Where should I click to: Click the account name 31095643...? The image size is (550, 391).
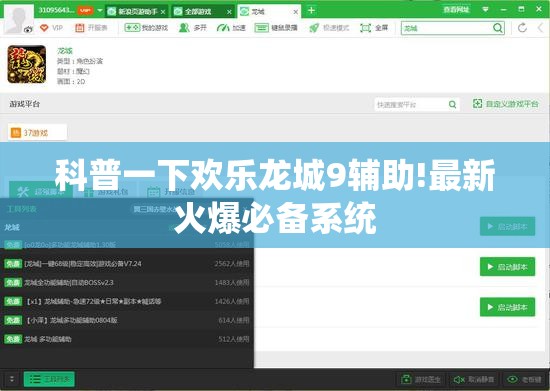(x=56, y=10)
